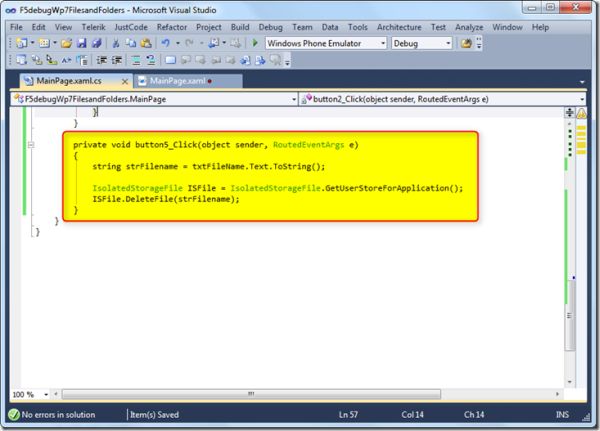The width and height of the screenshot is (600, 431).
Task: Click the 'string strFilename' code line
Action: [x=209, y=167]
